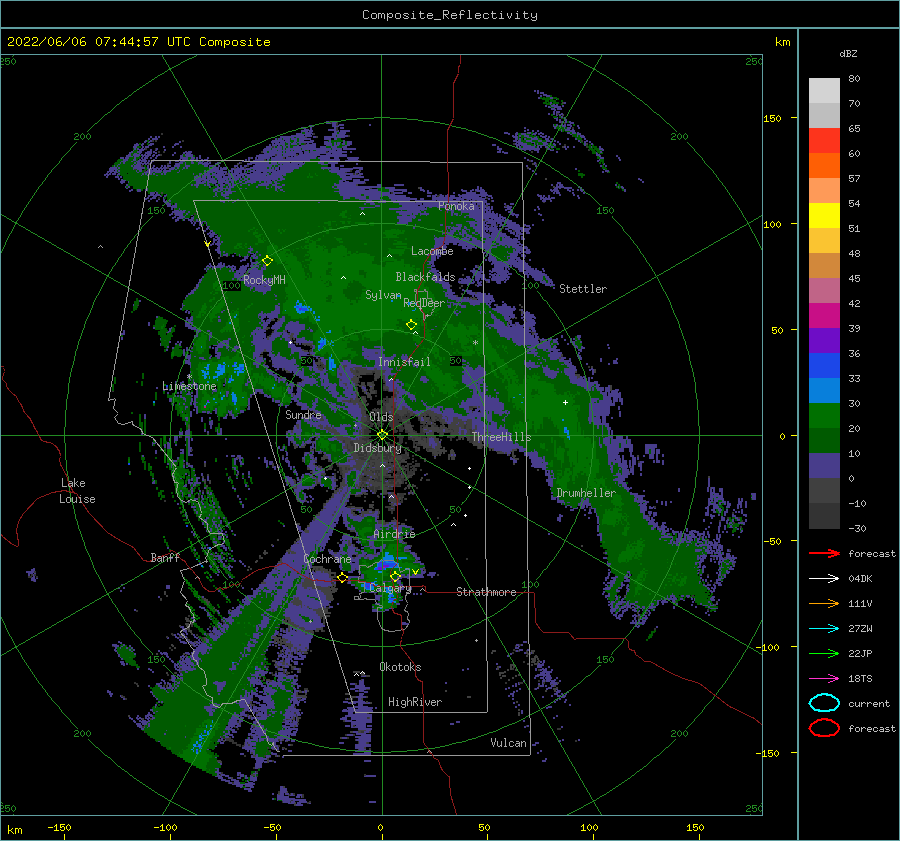The width and height of the screenshot is (900, 841).
Task: Click the yellow diamond marker near Cochrane
Action: (343, 578)
